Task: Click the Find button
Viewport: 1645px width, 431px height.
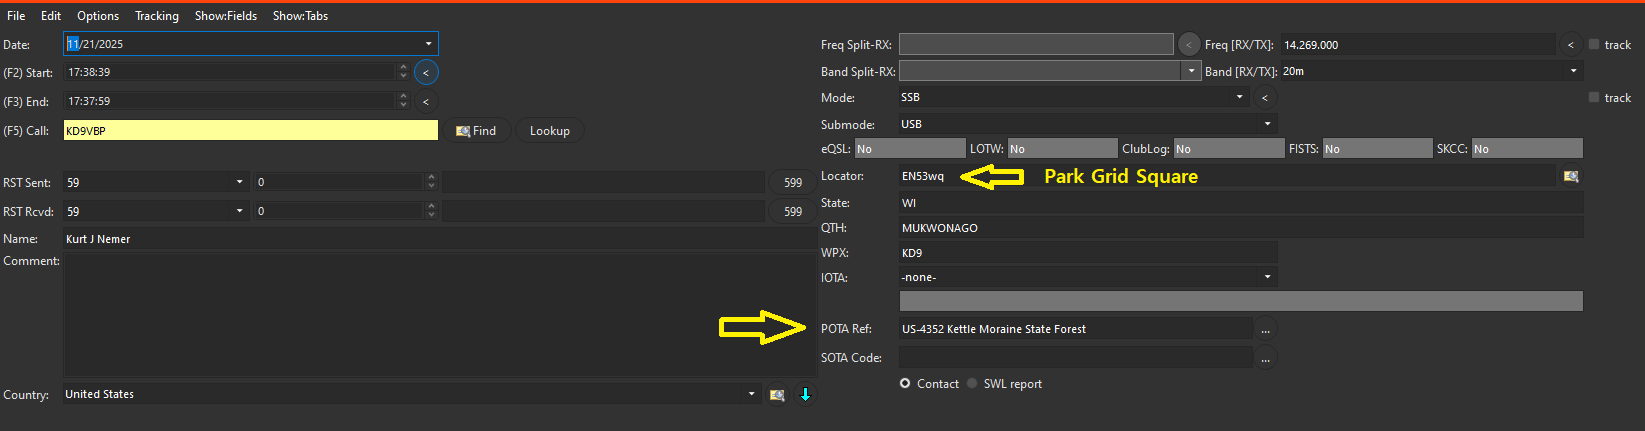Action: tap(477, 131)
